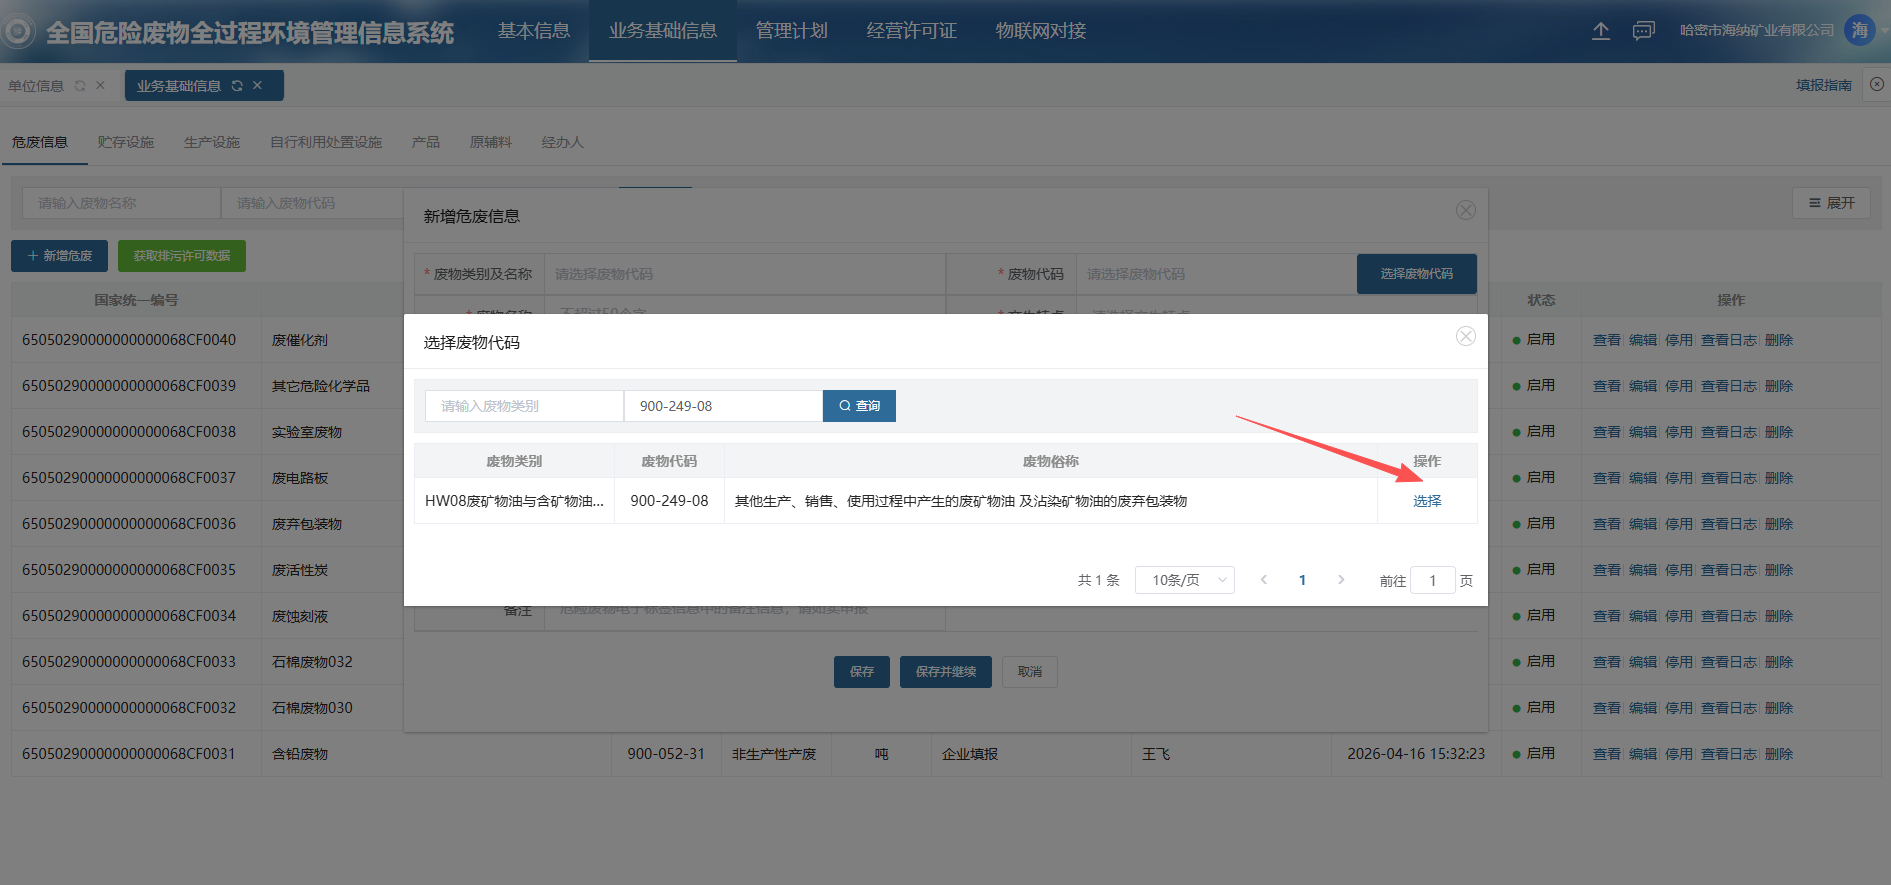This screenshot has width=1891, height=885.
Task: Open the messages chat icon in header
Action: point(1643,31)
